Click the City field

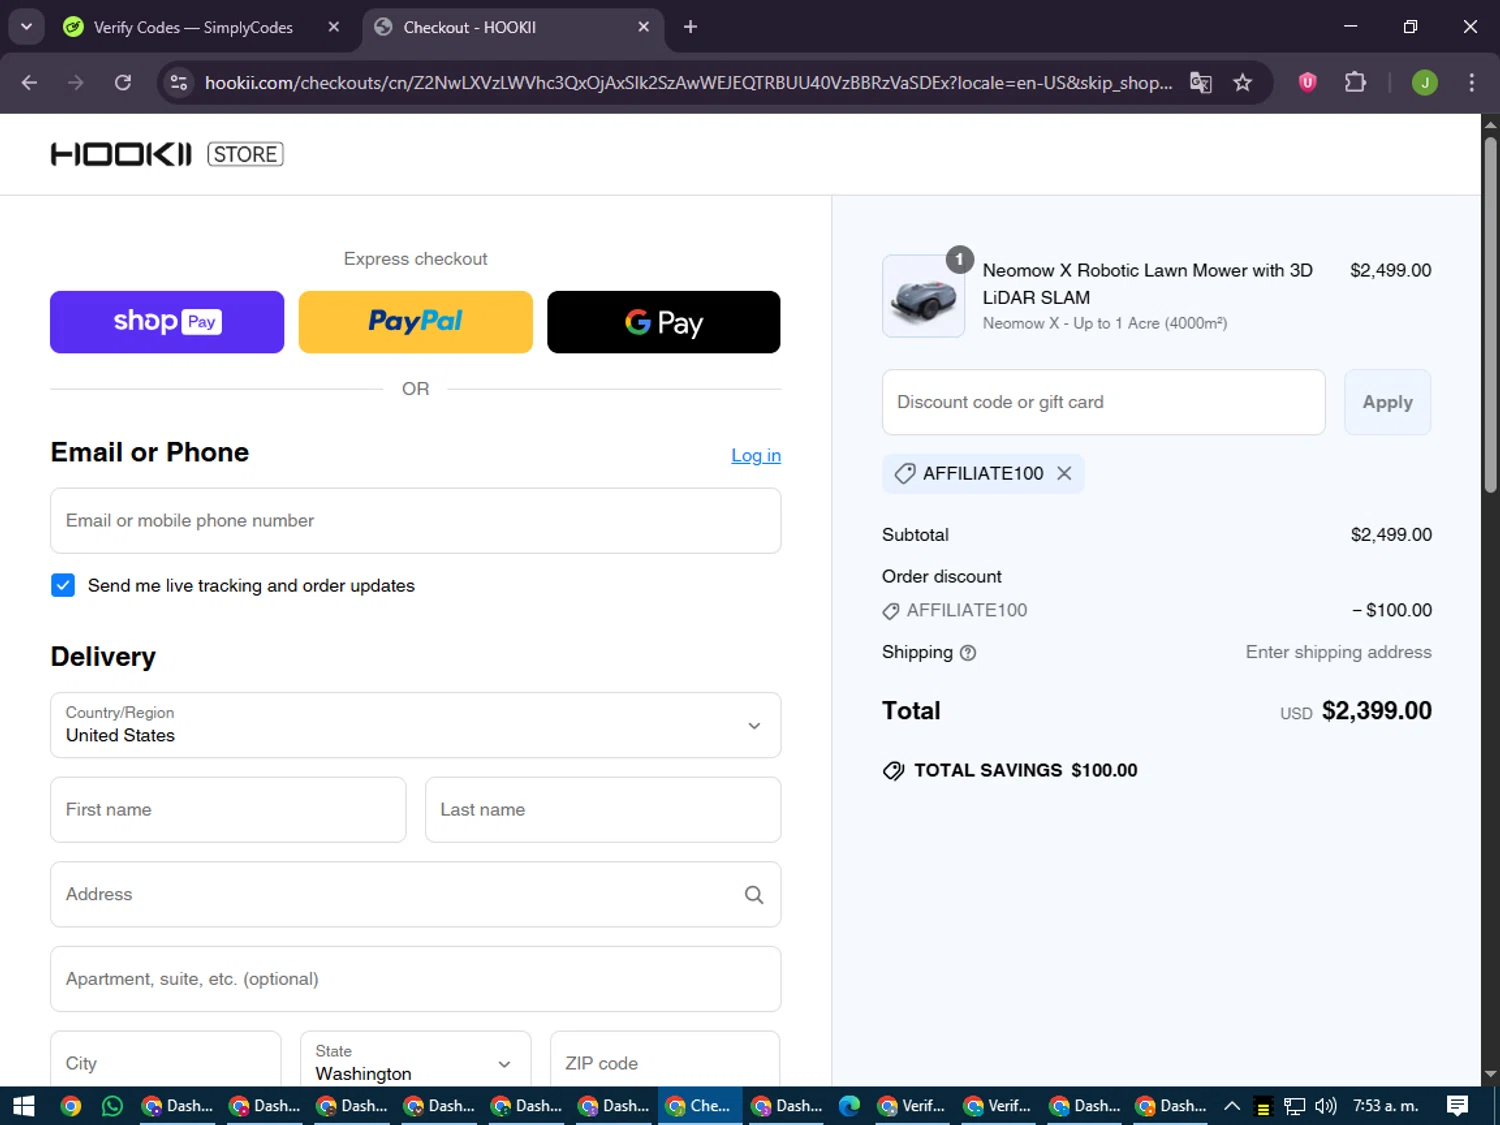click(166, 1060)
